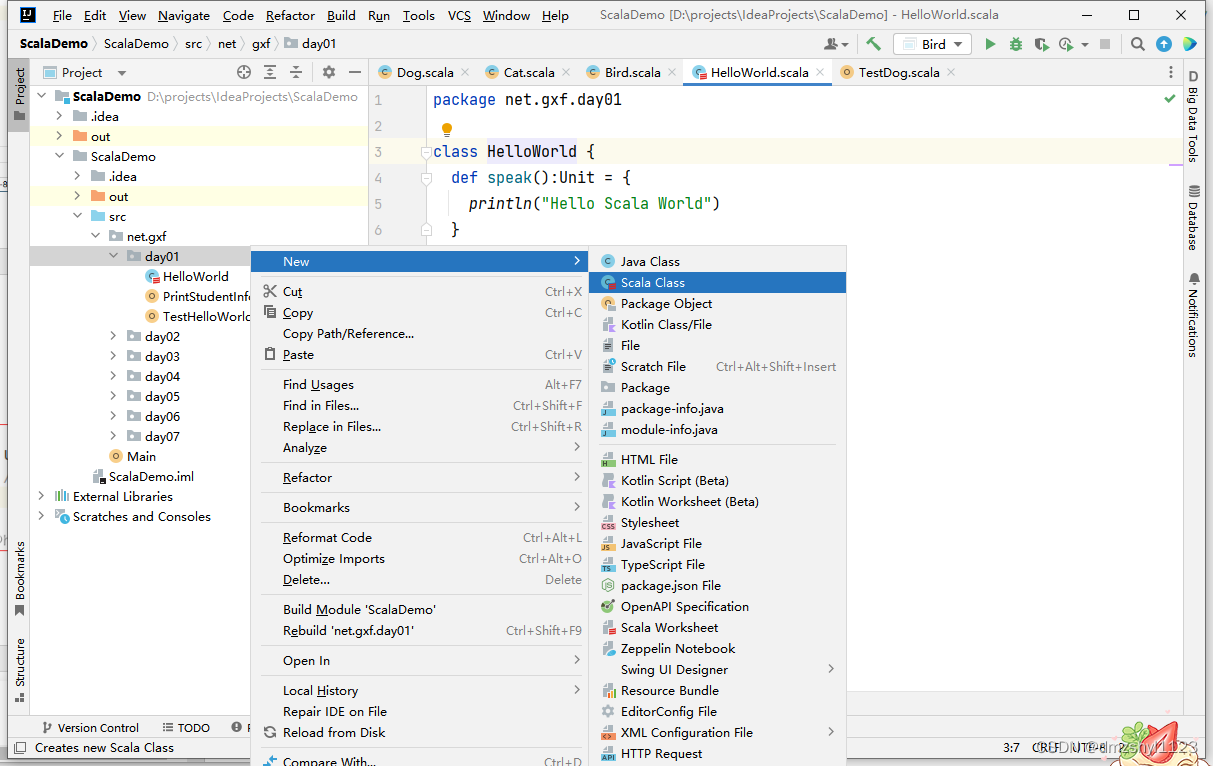Screen dimensions: 1213x766
Task: Expand Scratches and Consoles node
Action: (41, 516)
